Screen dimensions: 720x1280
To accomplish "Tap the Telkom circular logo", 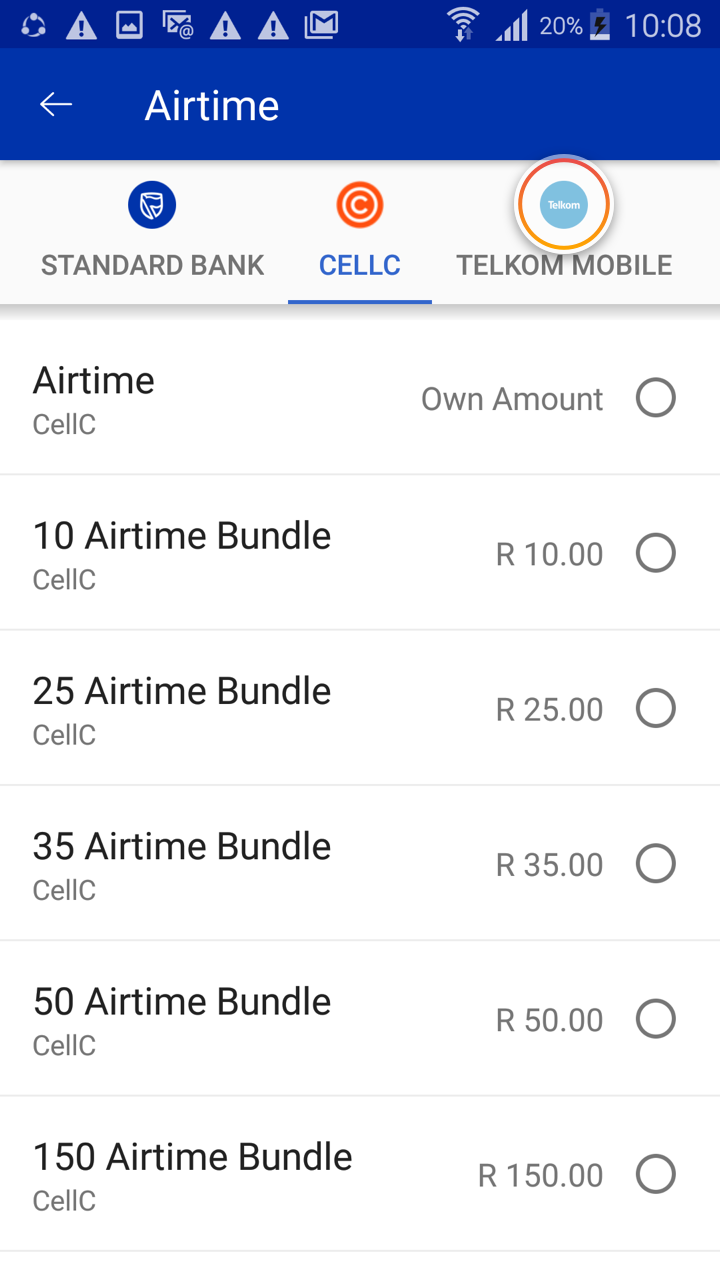I will (563, 205).
